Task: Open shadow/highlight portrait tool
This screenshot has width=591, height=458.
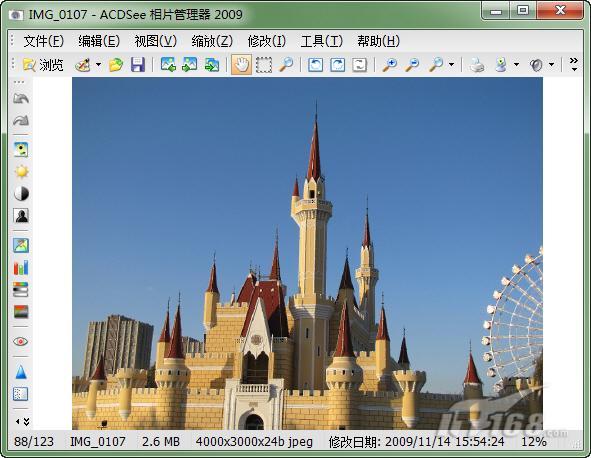Action: (21, 216)
